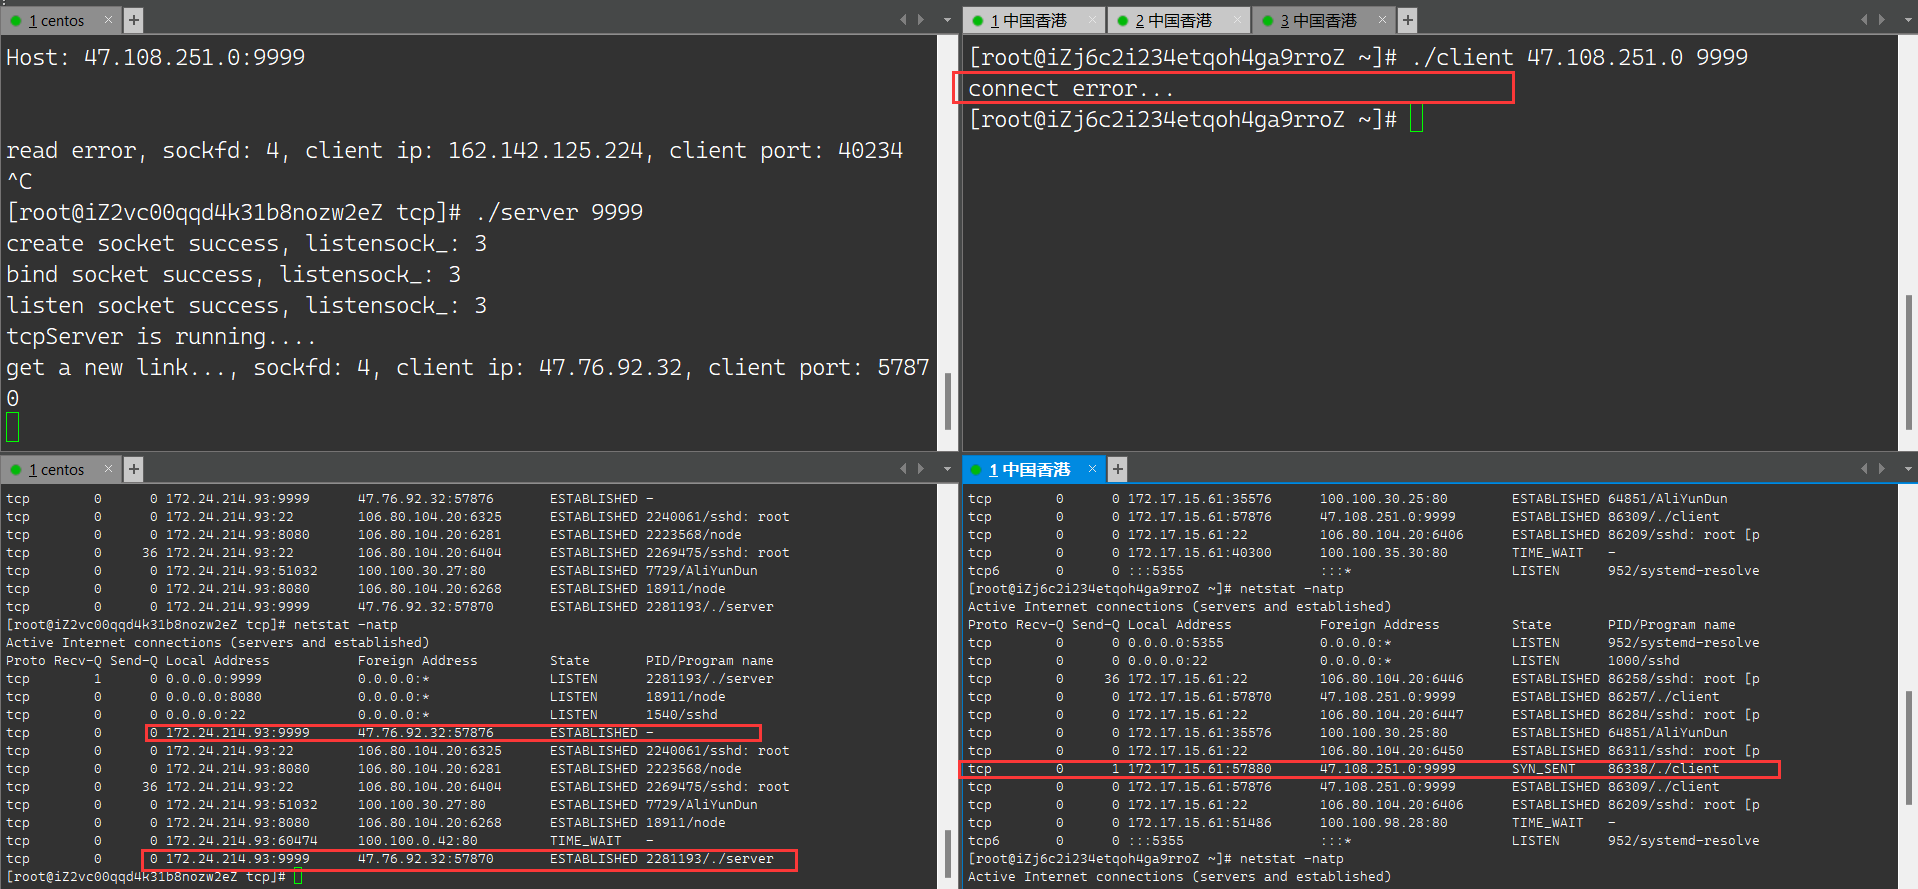Click 'Host: 47.108.251.0:9999' line
This screenshot has height=889, width=1918.
click(156, 57)
